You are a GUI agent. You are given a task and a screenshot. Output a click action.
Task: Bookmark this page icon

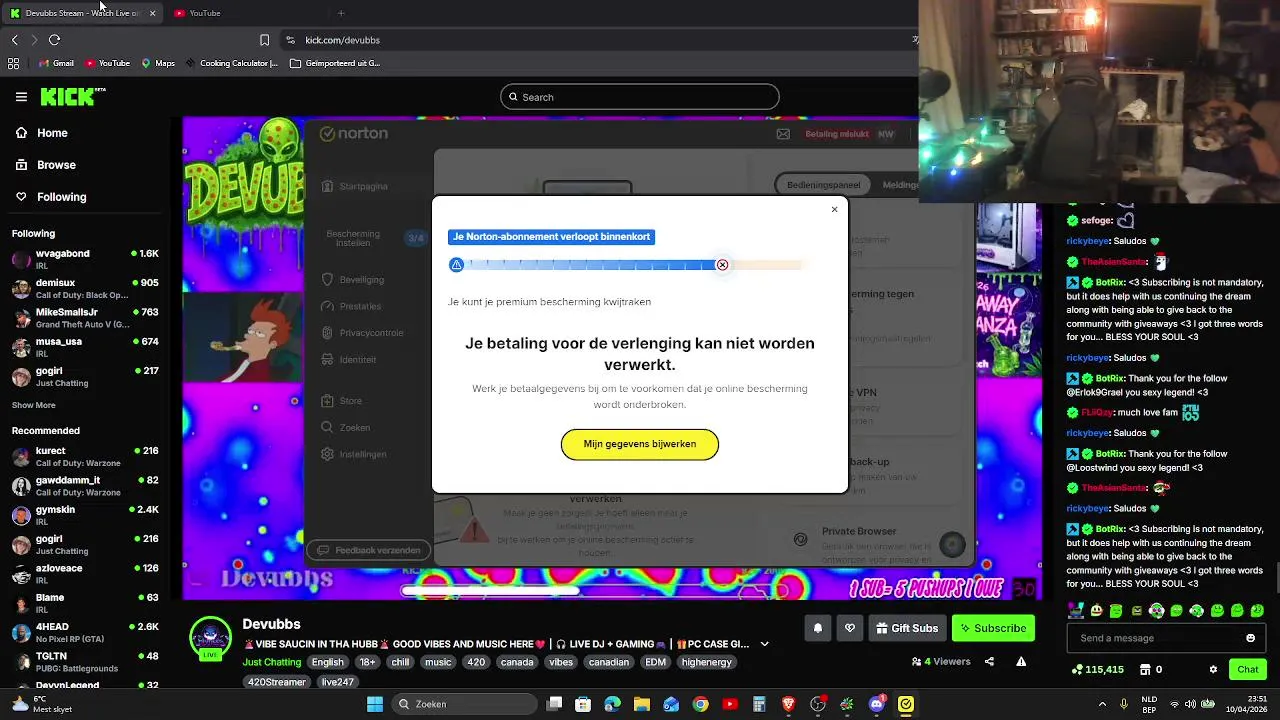click(264, 40)
